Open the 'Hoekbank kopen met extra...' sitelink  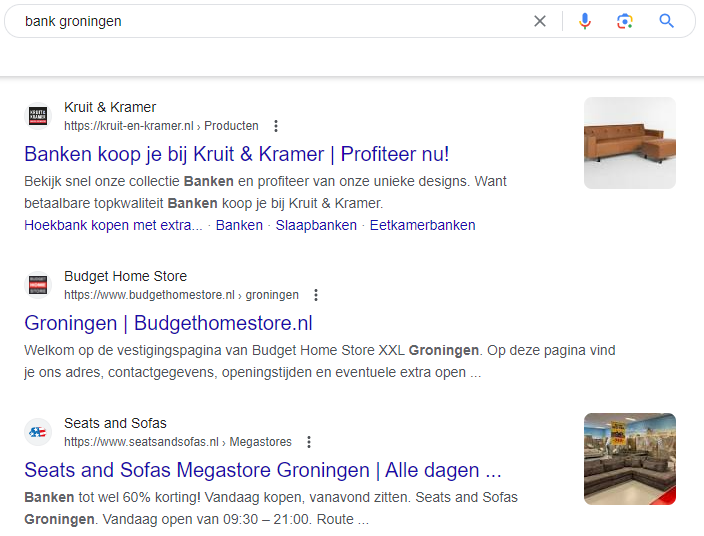[113, 225]
